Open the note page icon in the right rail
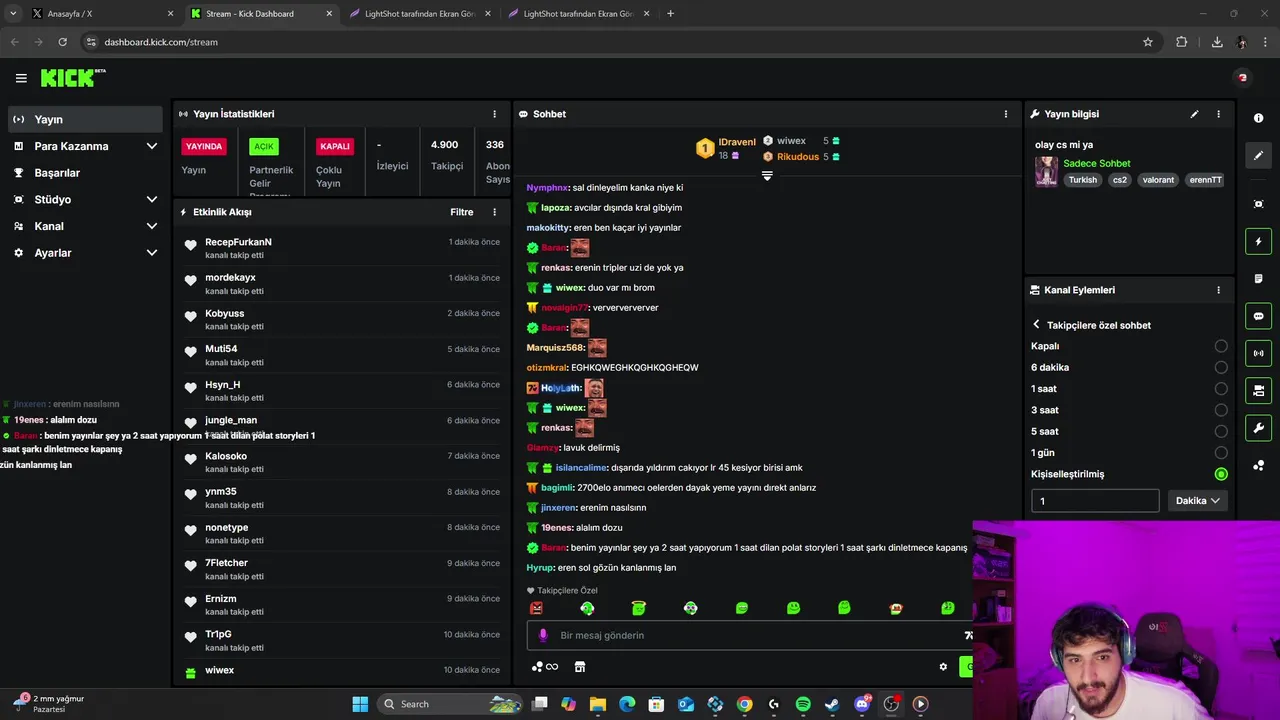This screenshot has width=1280, height=720. [1258, 278]
